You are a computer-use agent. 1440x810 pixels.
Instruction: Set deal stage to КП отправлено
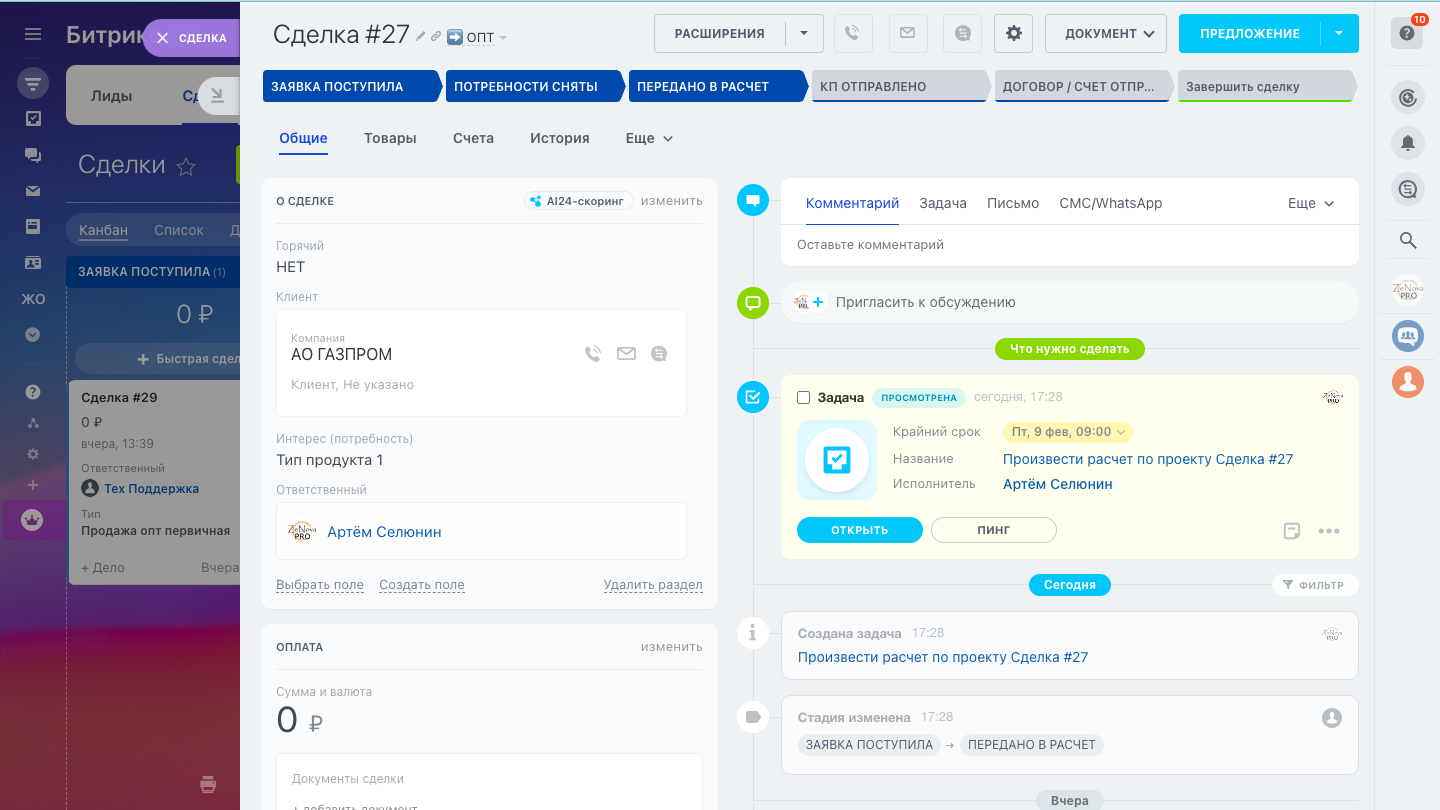pos(899,87)
